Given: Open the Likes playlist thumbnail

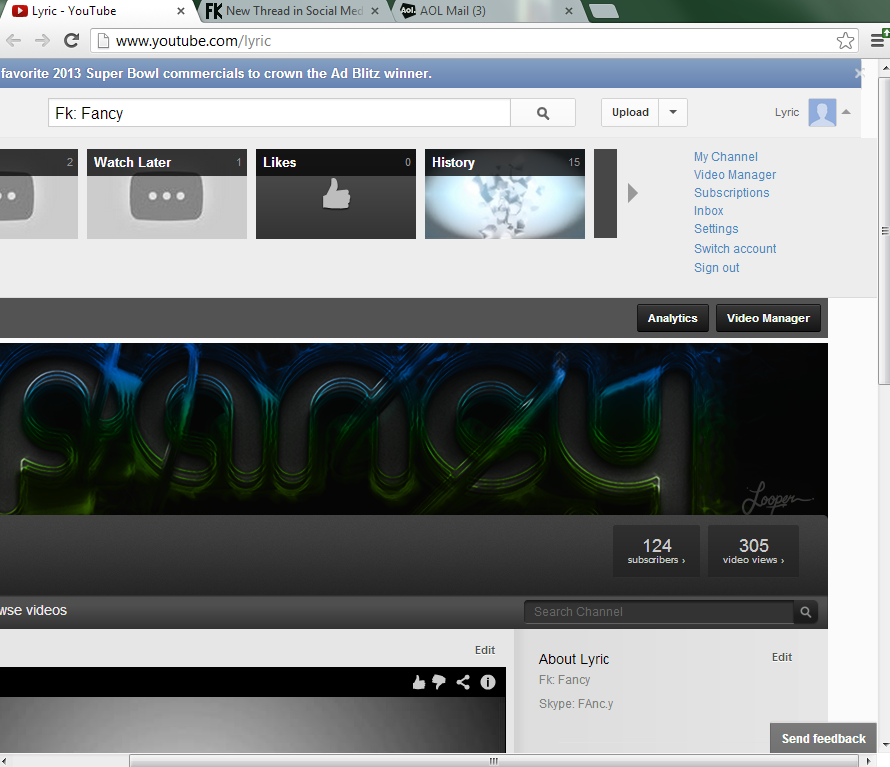Looking at the screenshot, I should click(x=336, y=194).
